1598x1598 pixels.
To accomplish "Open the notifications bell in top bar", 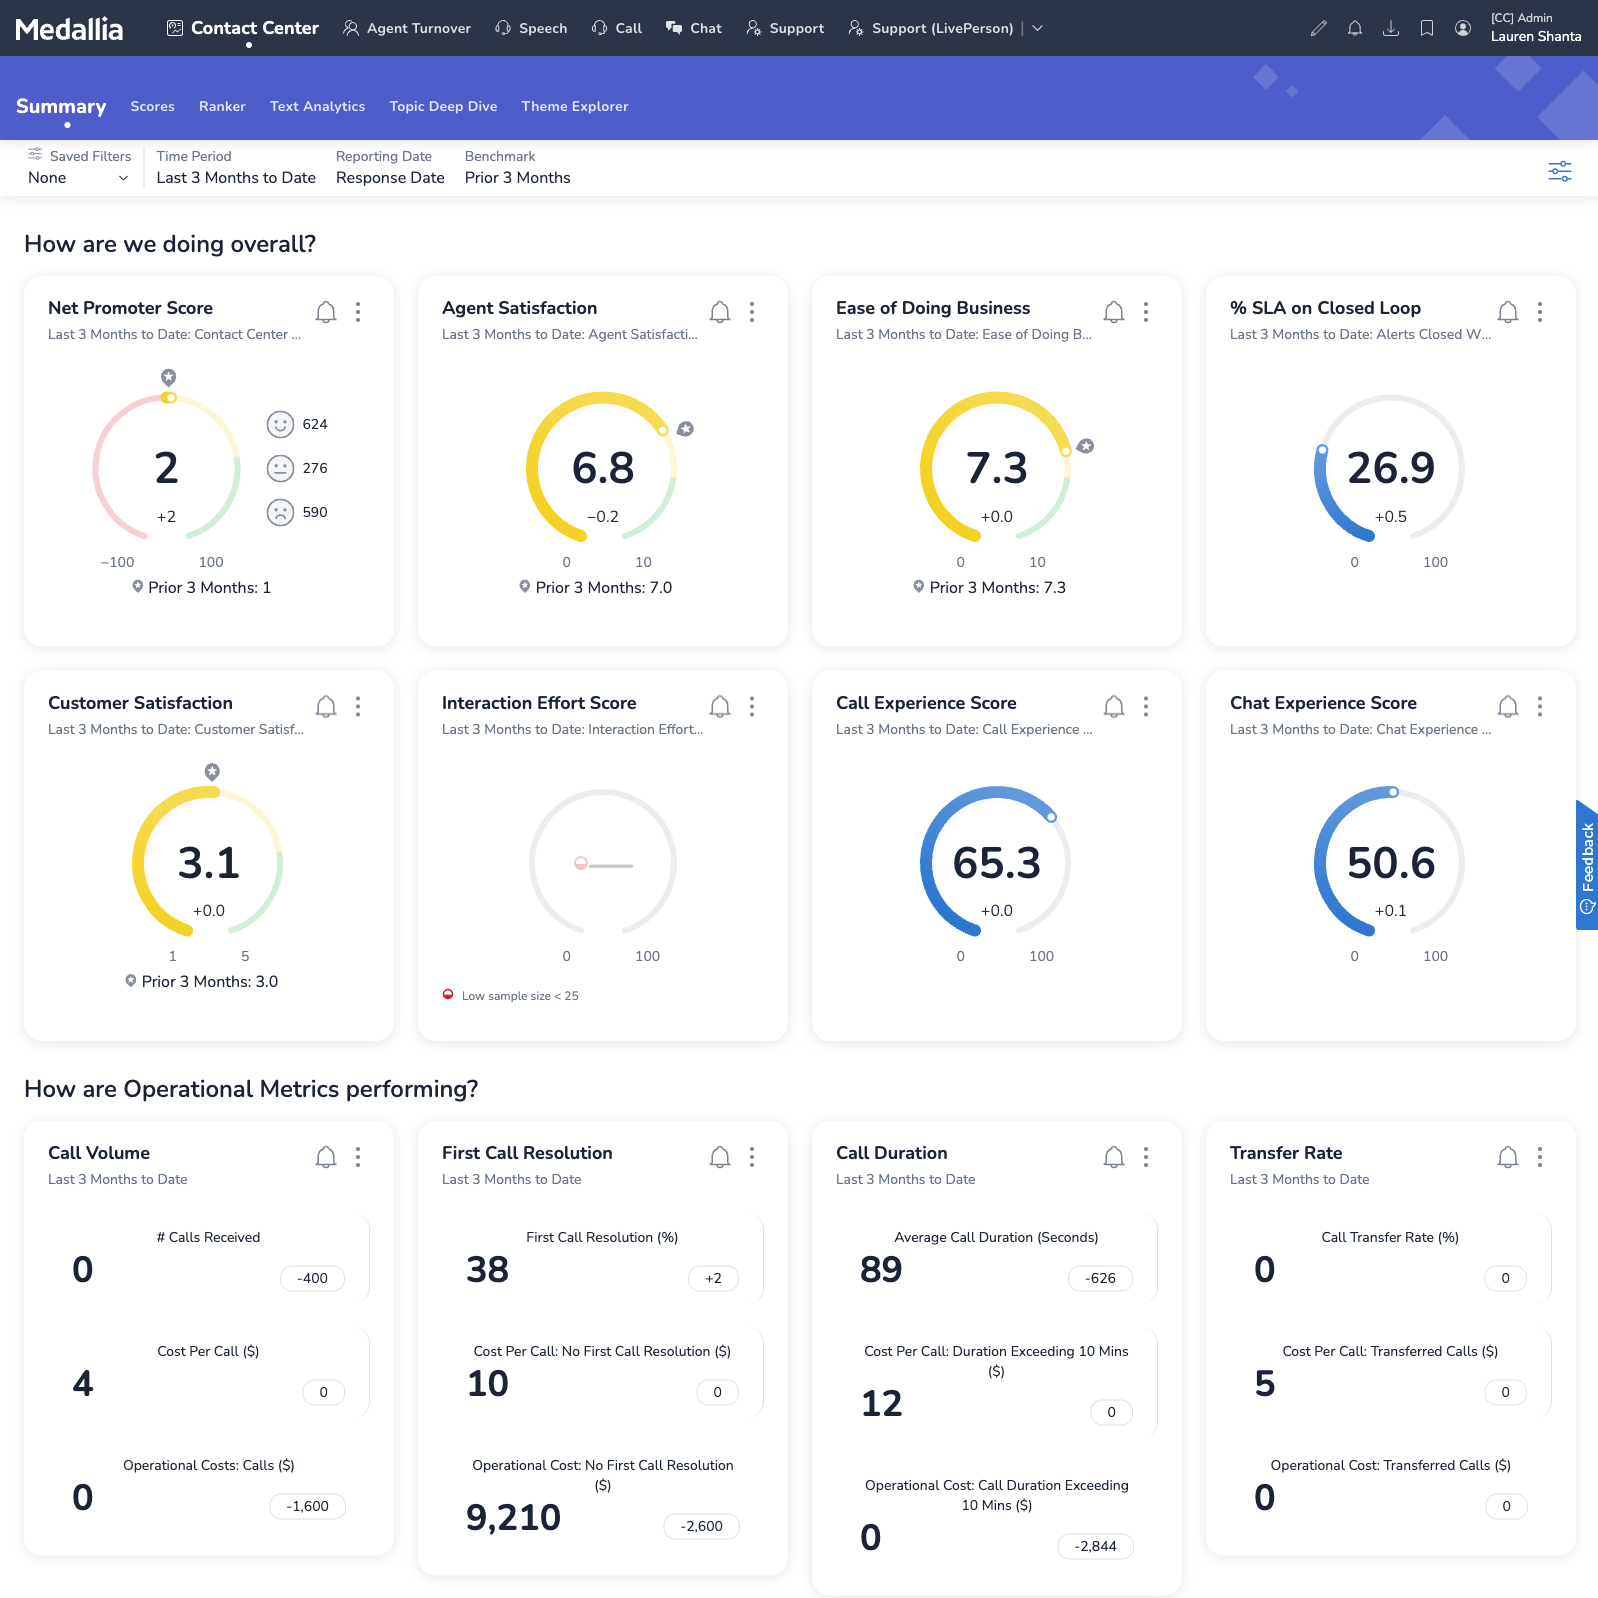I will [x=1355, y=28].
